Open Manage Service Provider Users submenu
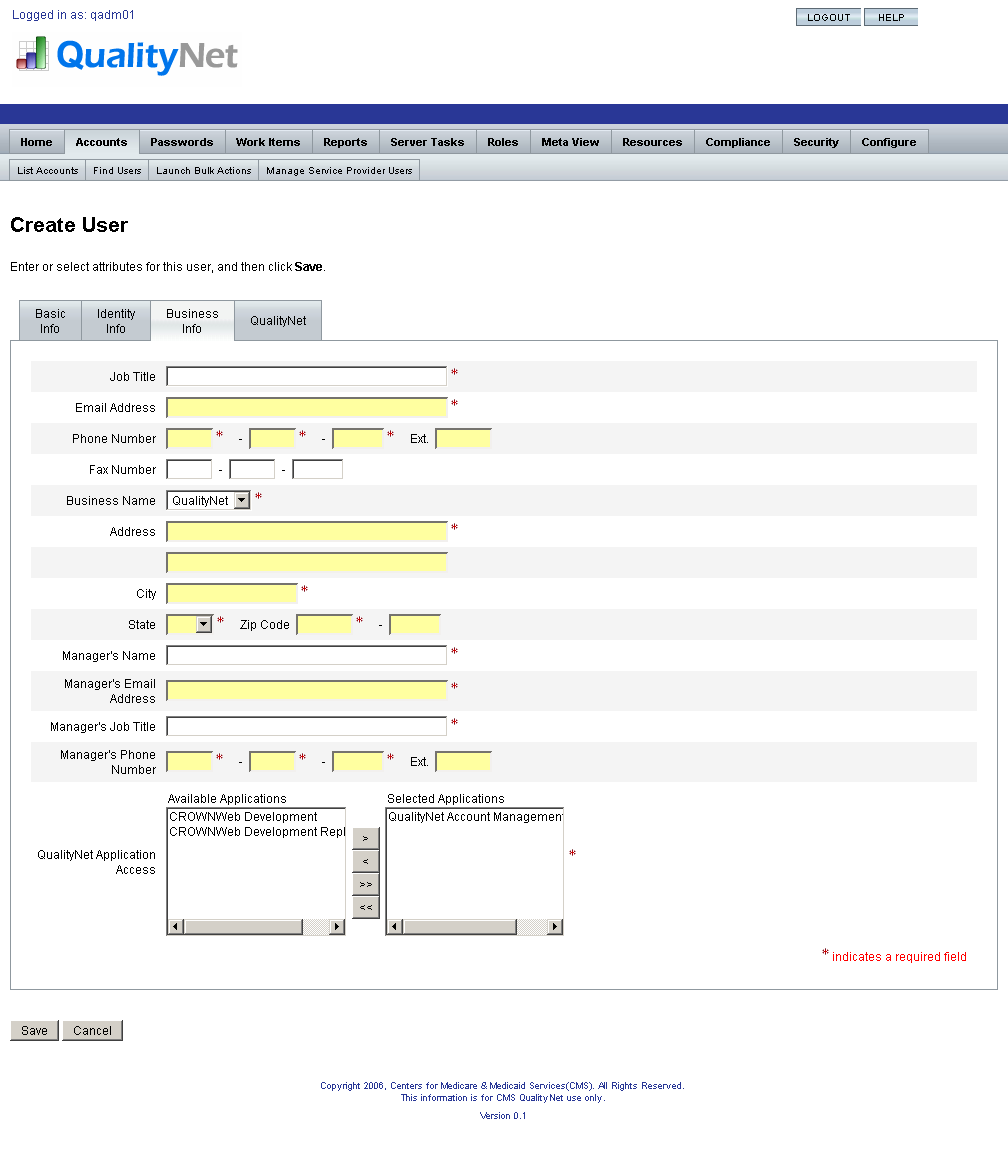Screen dimensions: 1008x1152 click(x=339, y=170)
